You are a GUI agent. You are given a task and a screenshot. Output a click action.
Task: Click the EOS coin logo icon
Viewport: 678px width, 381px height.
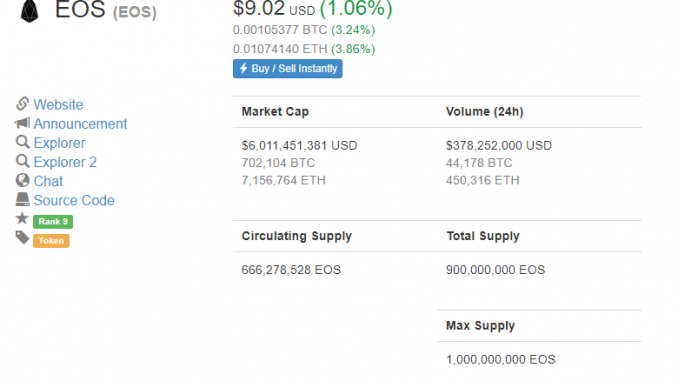point(29,11)
